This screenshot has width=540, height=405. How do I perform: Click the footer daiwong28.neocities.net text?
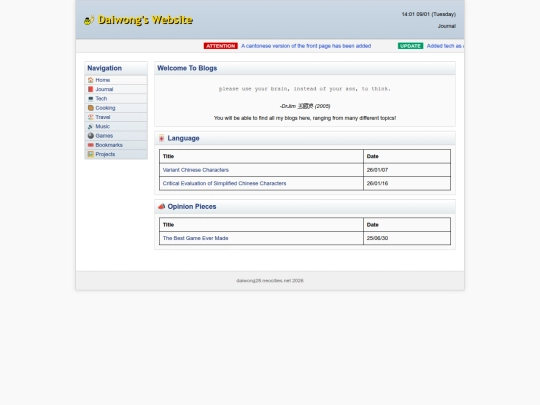pyautogui.click(x=270, y=281)
